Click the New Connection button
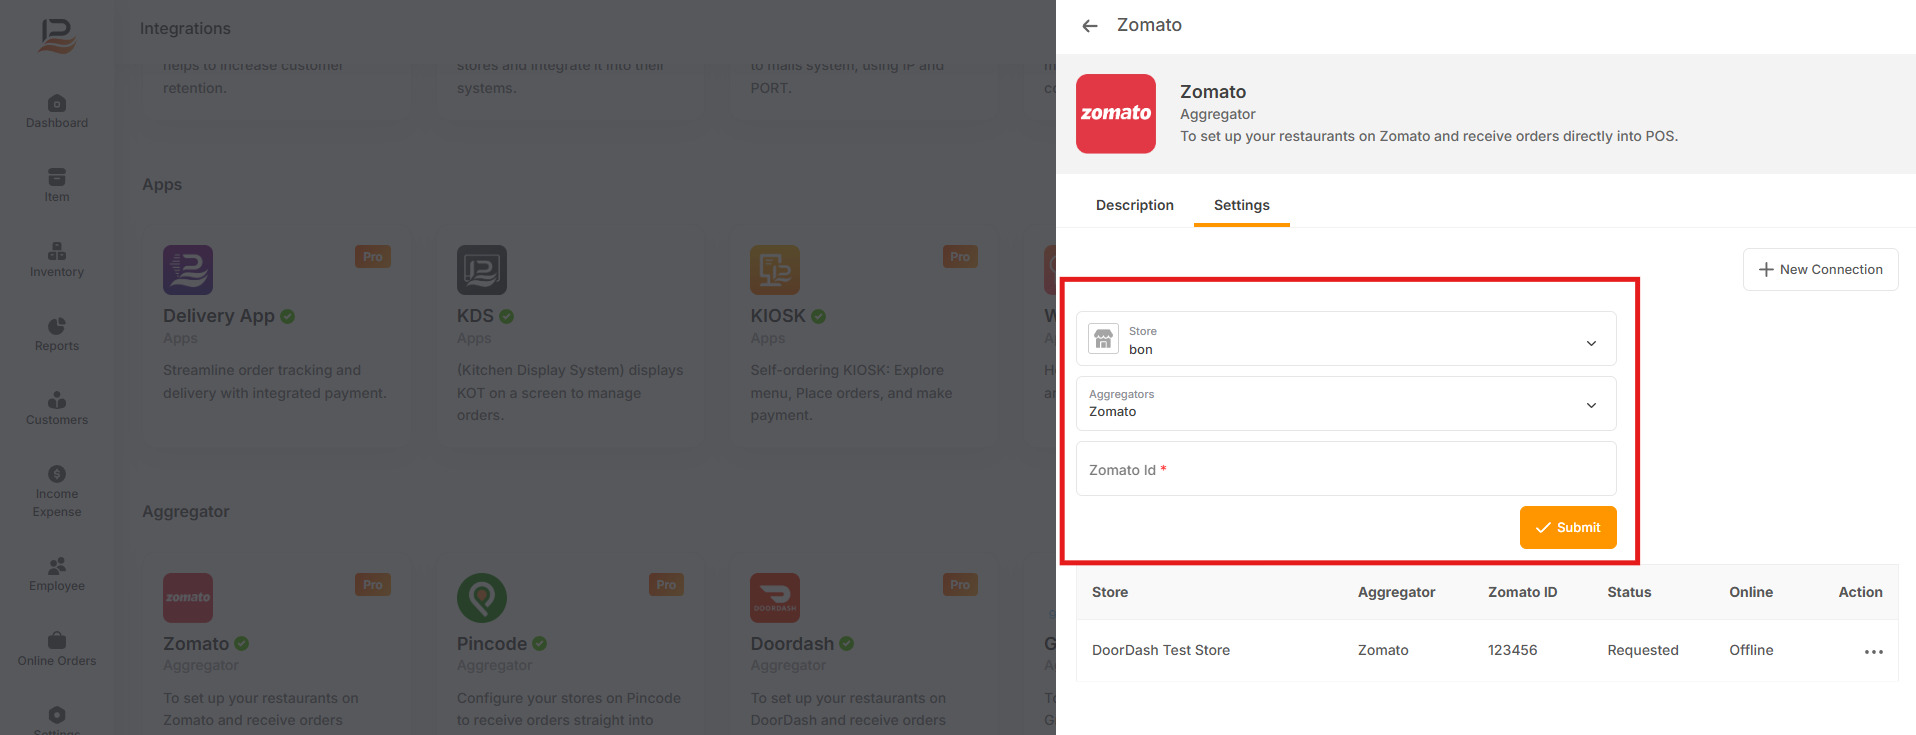The width and height of the screenshot is (1916, 735). click(1820, 270)
